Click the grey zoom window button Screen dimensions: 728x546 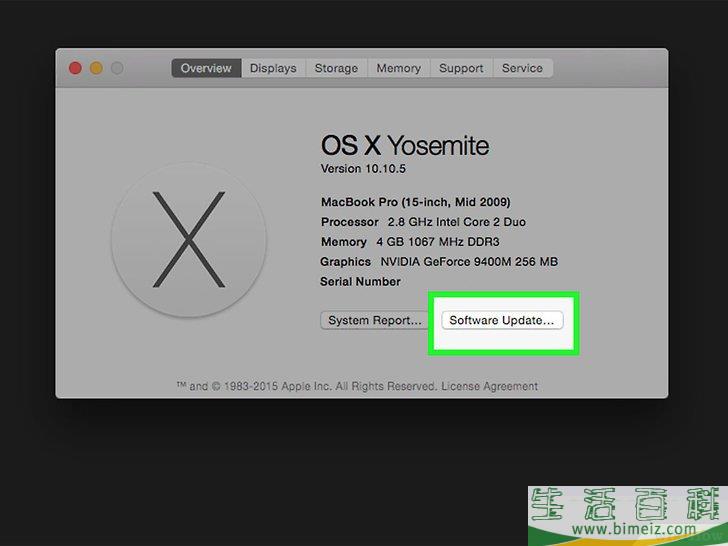[117, 68]
